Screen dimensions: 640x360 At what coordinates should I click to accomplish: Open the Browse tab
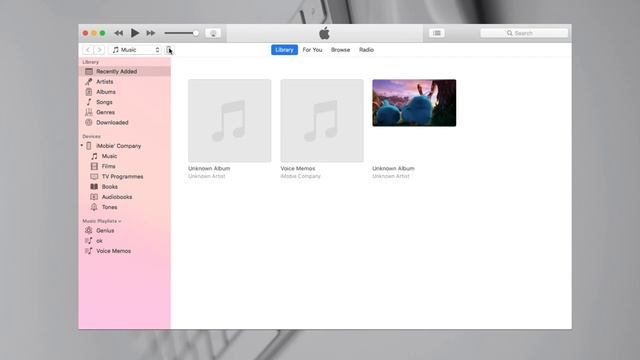click(340, 50)
